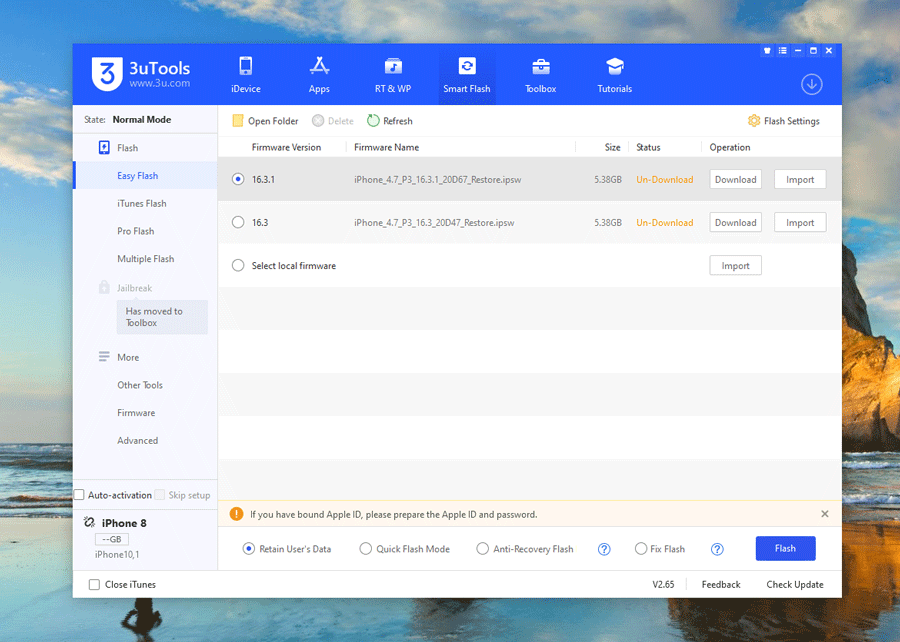The image size is (900, 642).
Task: Open Flash Settings gear
Action: pyautogui.click(x=754, y=121)
